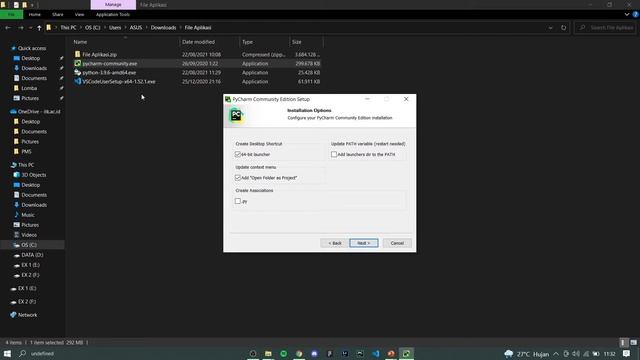Screen dimensions: 640x360
Task: Open Spotify from the taskbar
Action: click(284, 353)
